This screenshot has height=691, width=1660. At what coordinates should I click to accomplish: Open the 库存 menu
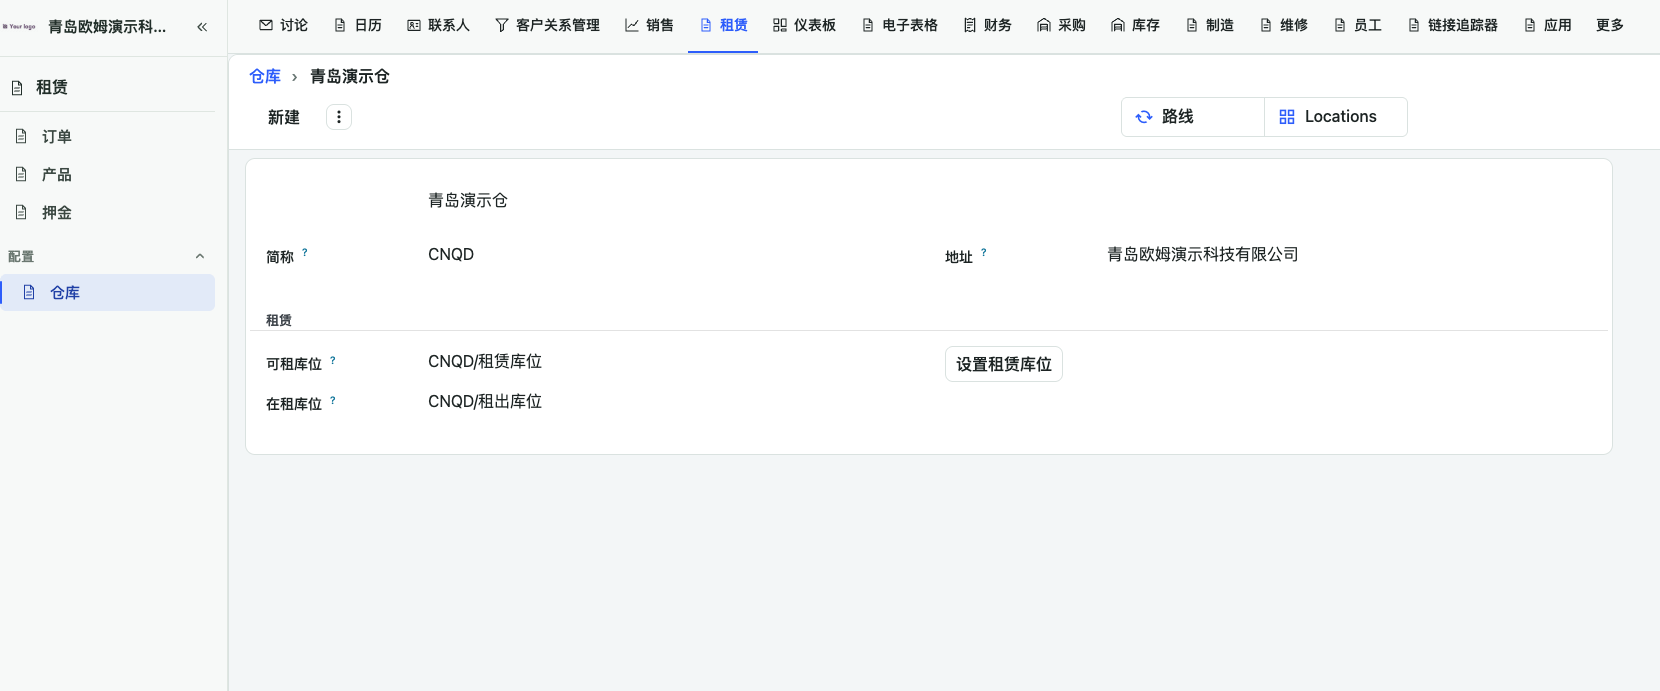(1135, 25)
